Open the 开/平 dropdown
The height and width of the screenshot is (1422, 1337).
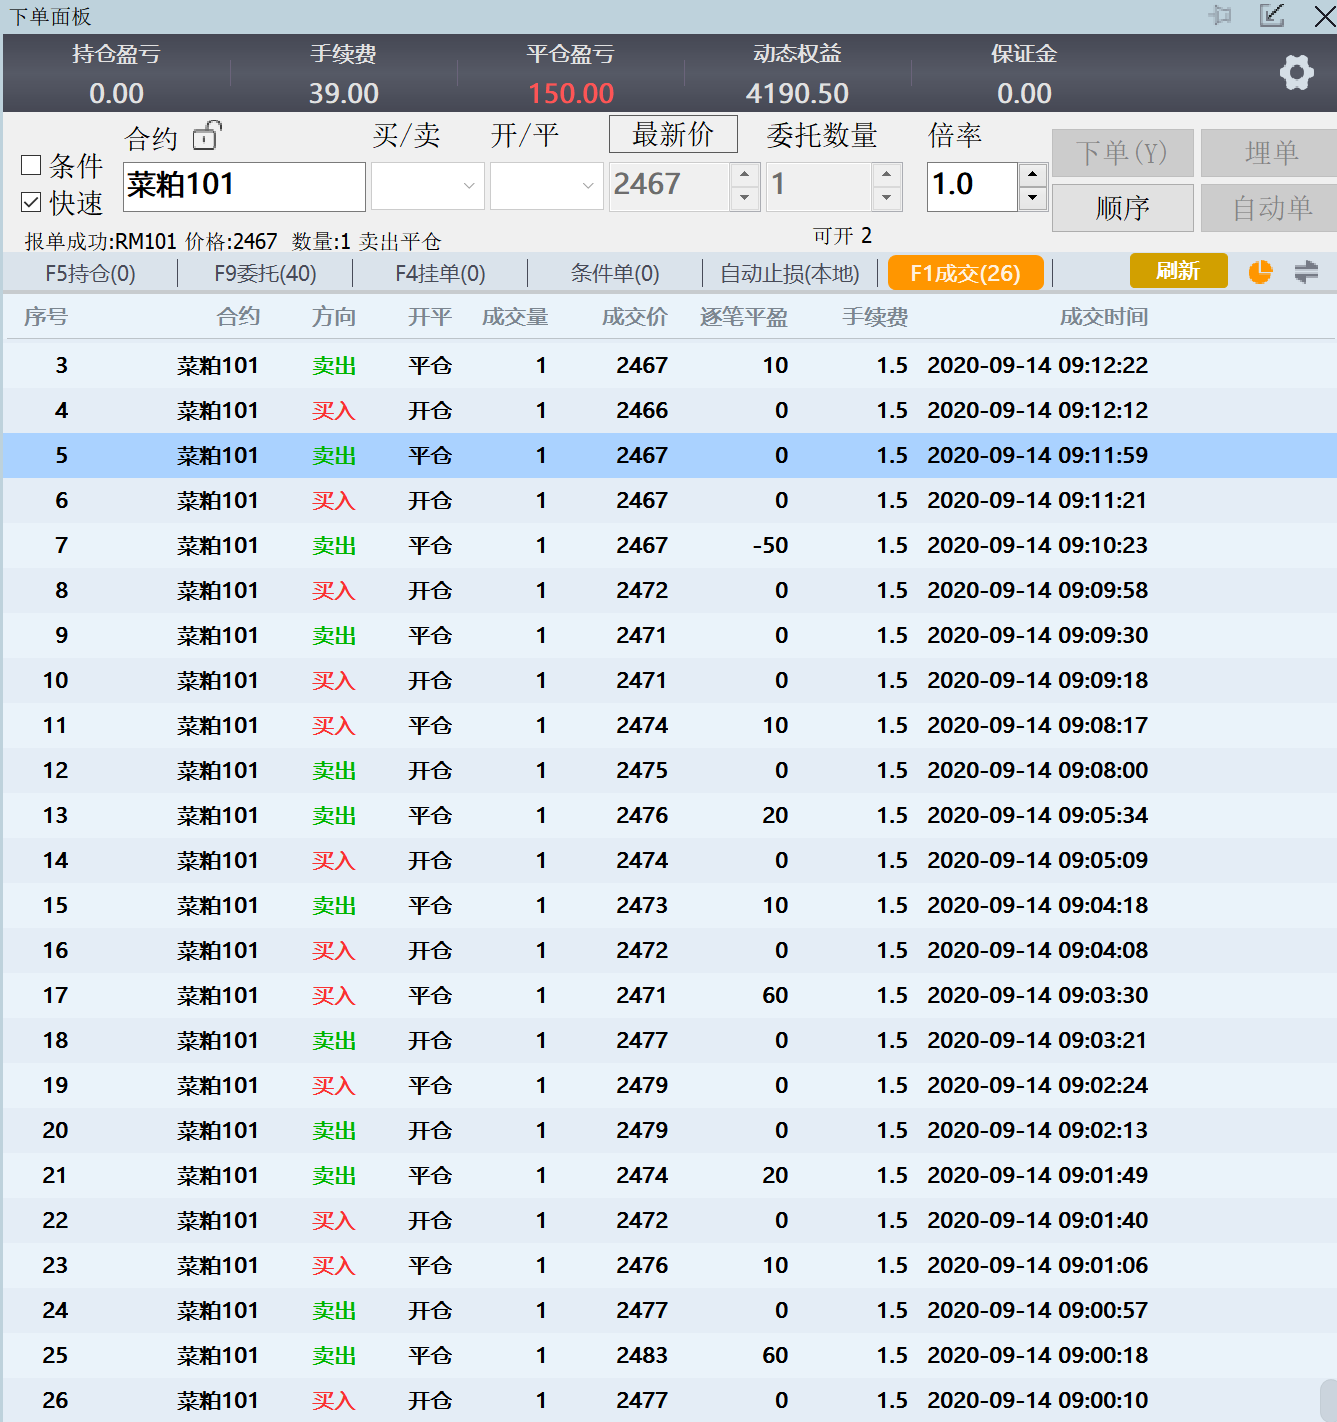(547, 186)
